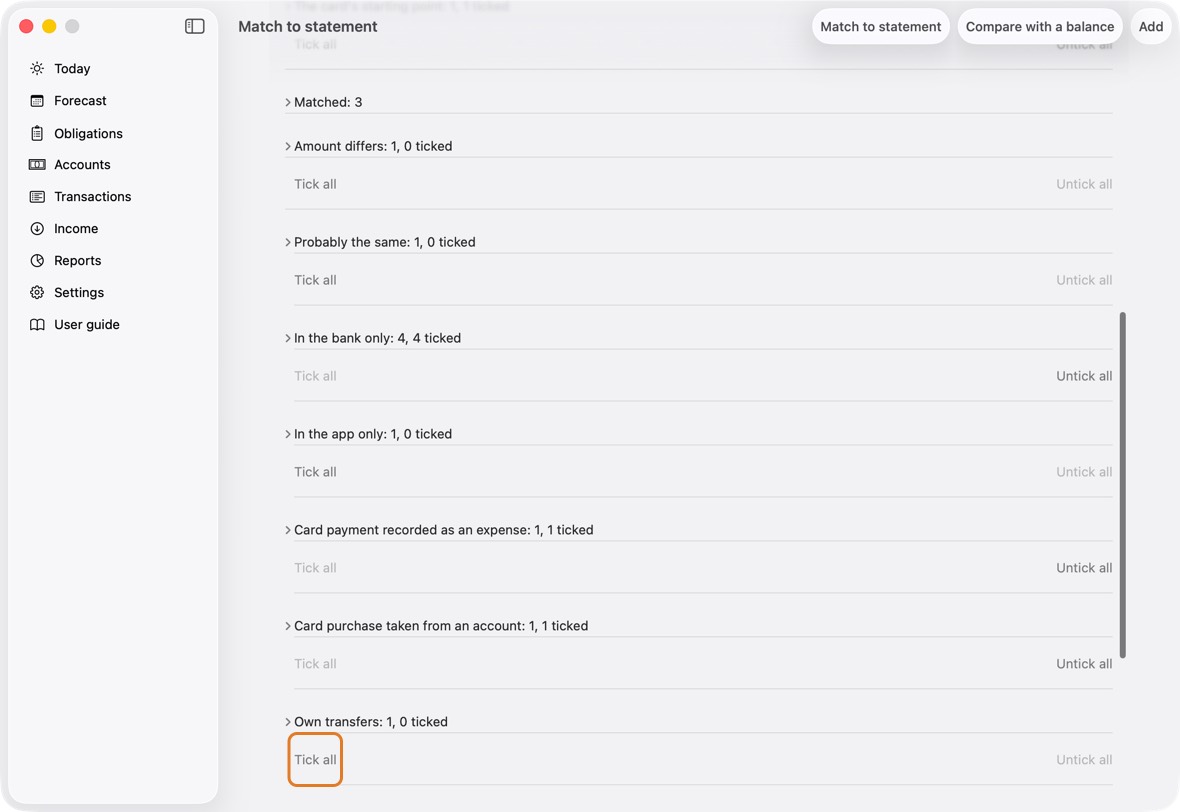Click the vertical scrollbar thumb
The image size is (1180, 812).
click(1122, 485)
